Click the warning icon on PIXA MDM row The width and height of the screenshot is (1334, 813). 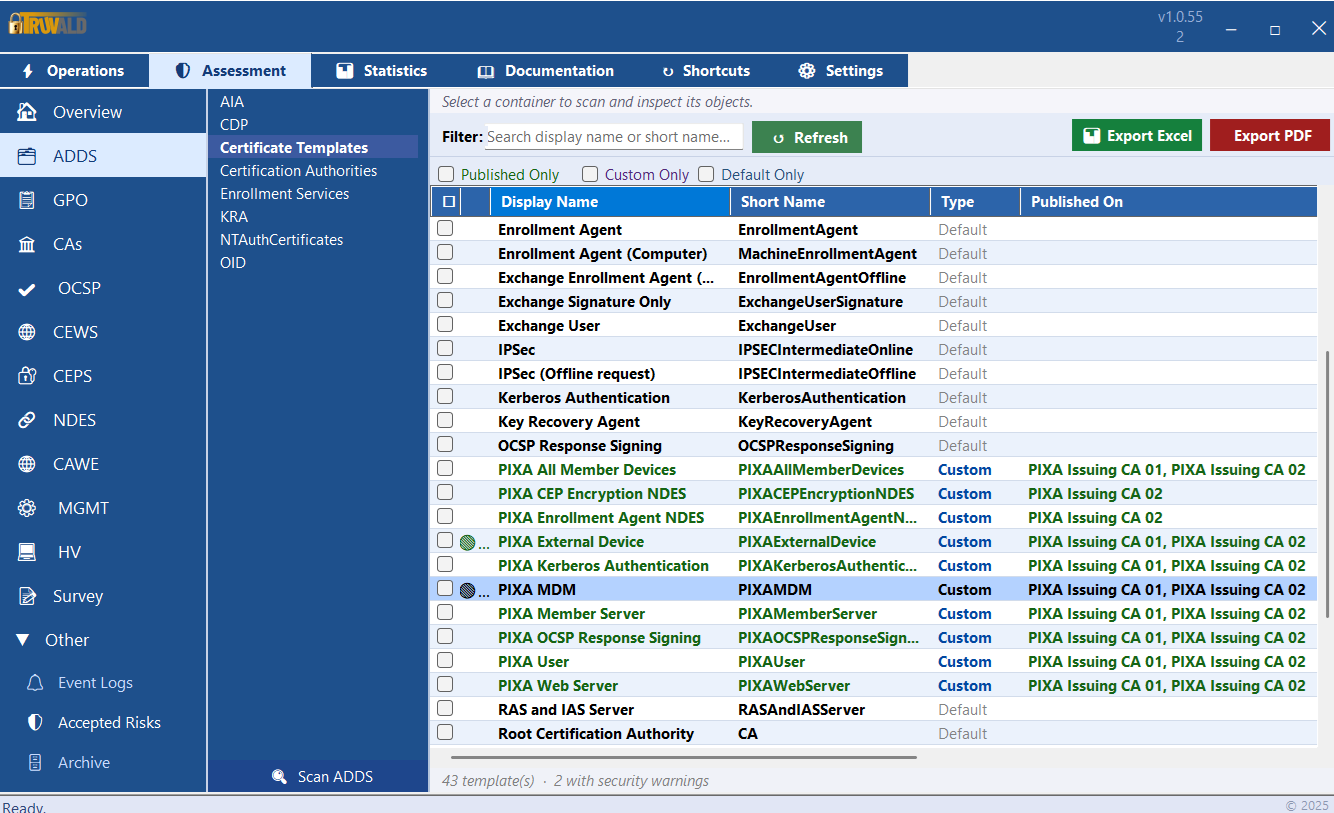coord(467,590)
